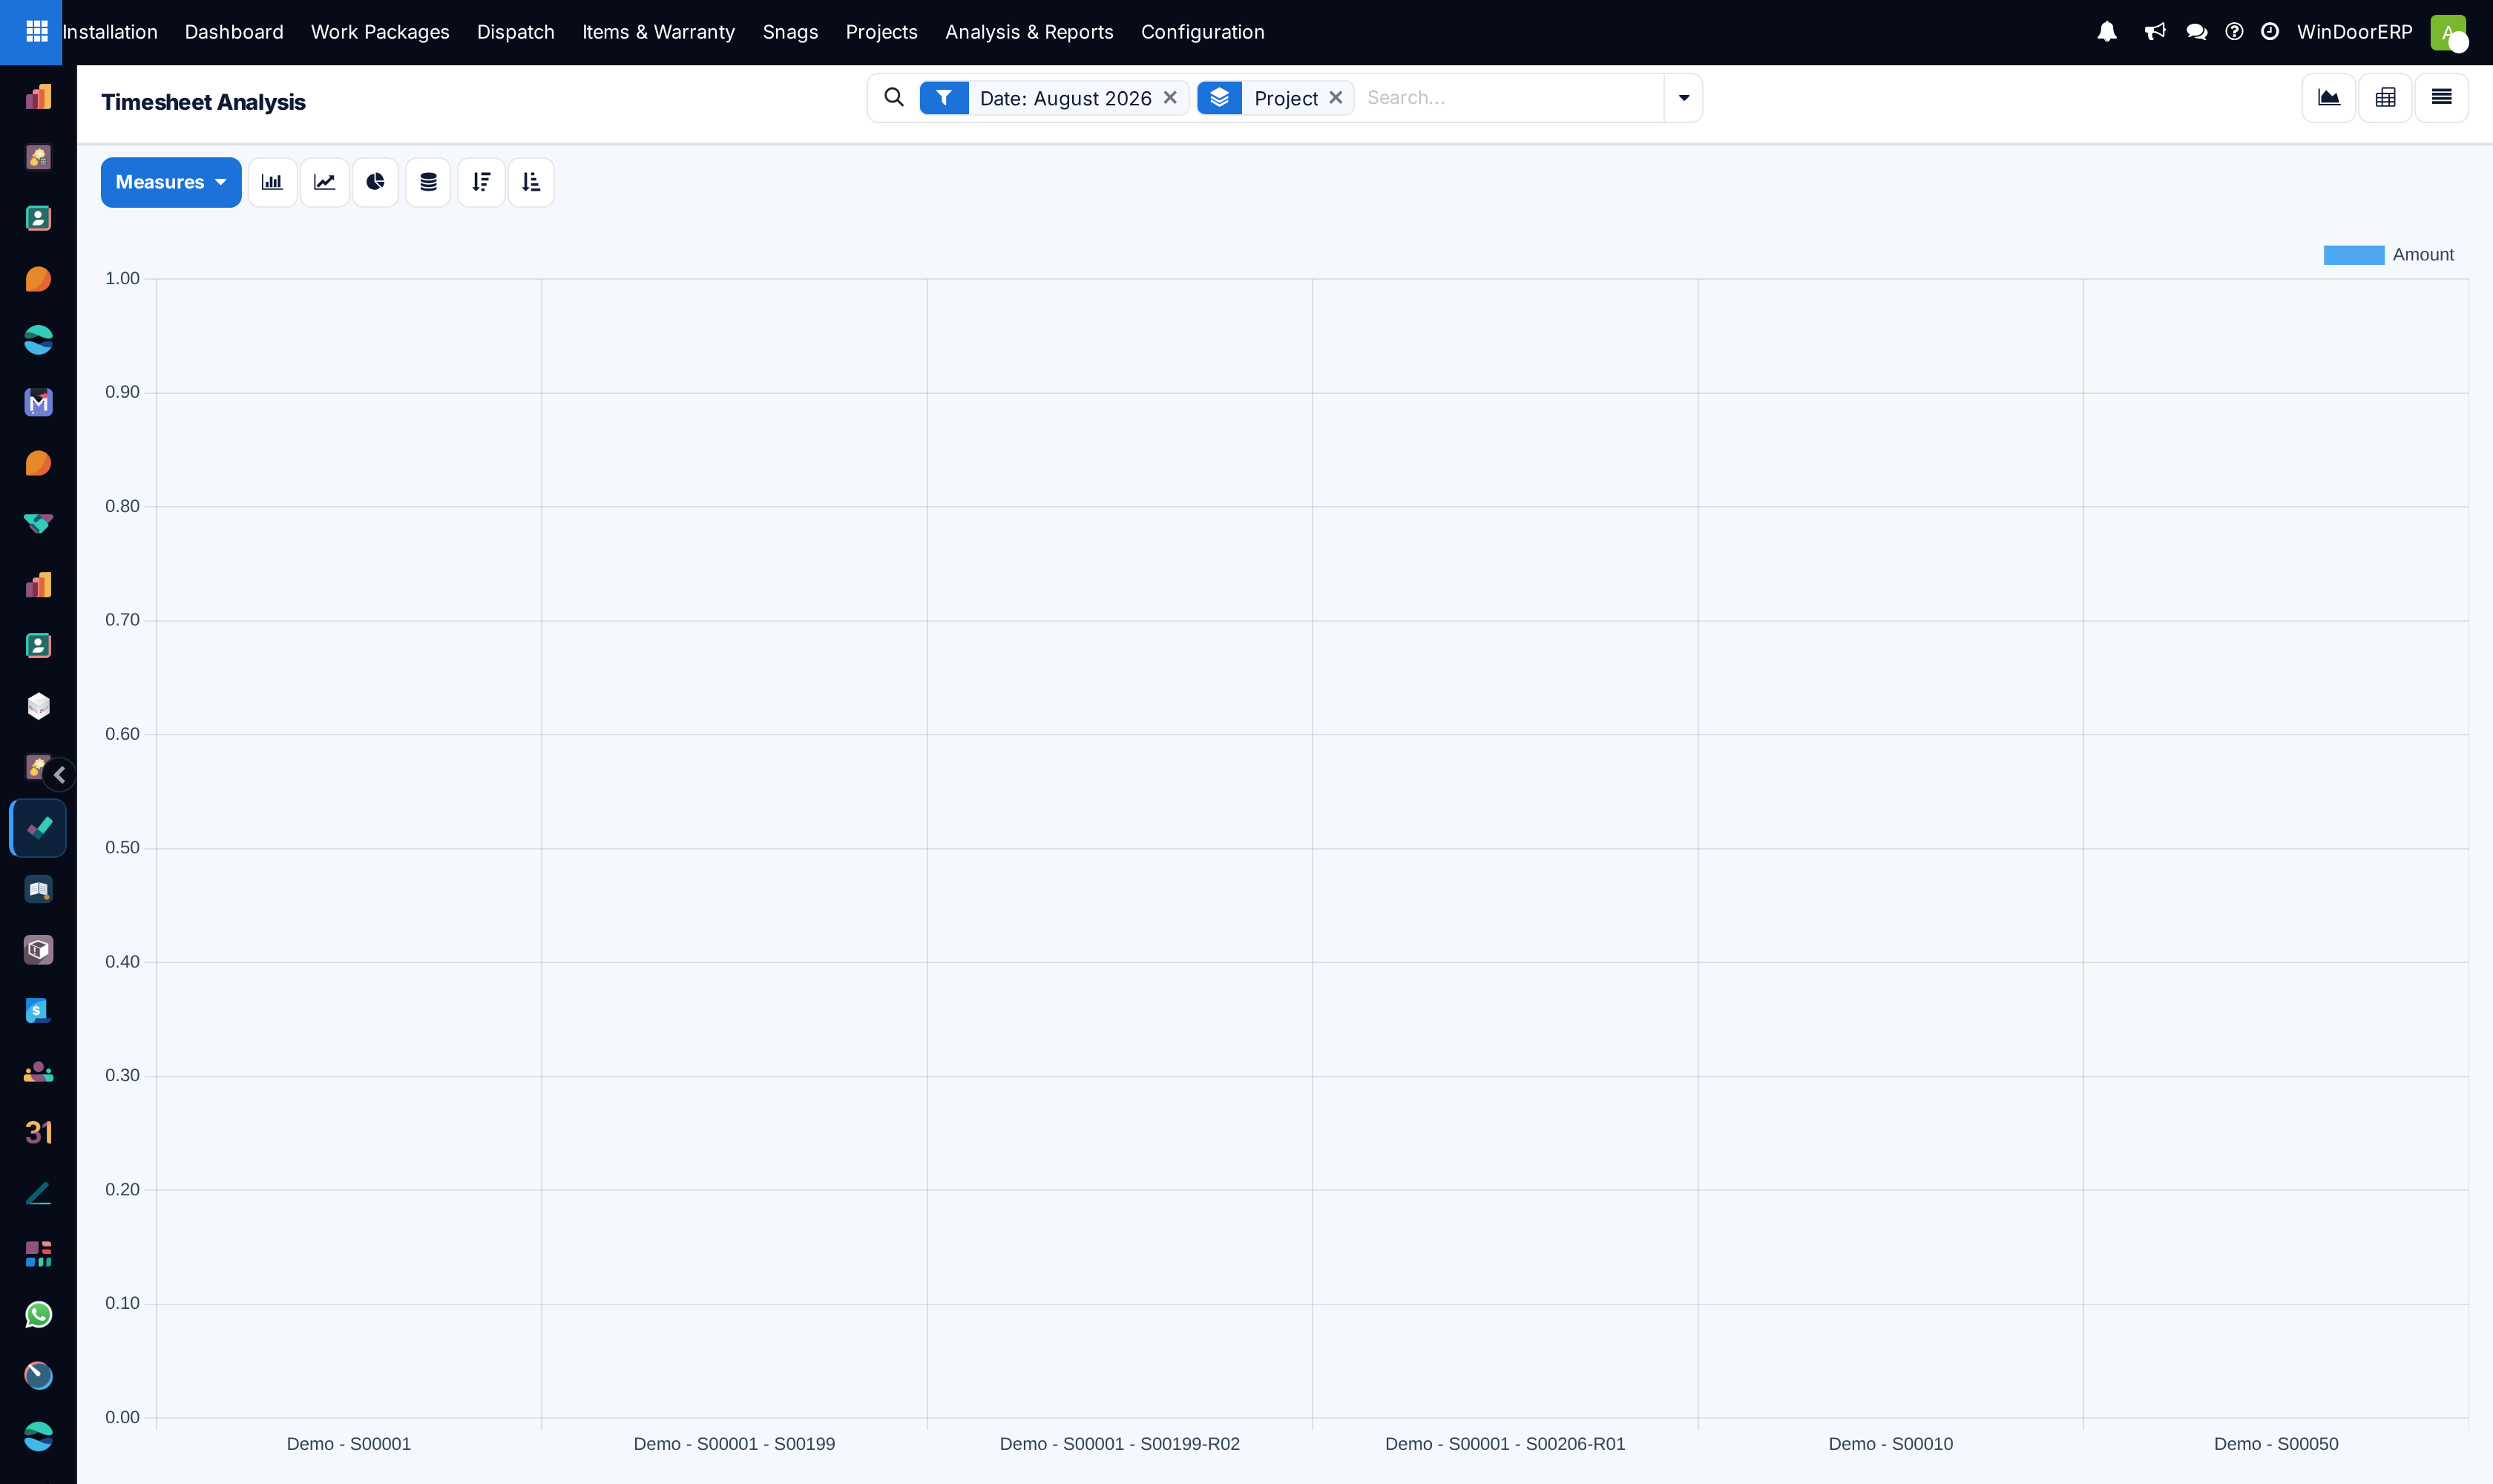The height and width of the screenshot is (1484, 2493).
Task: Expand the search options dropdown arrow
Action: coord(1684,98)
